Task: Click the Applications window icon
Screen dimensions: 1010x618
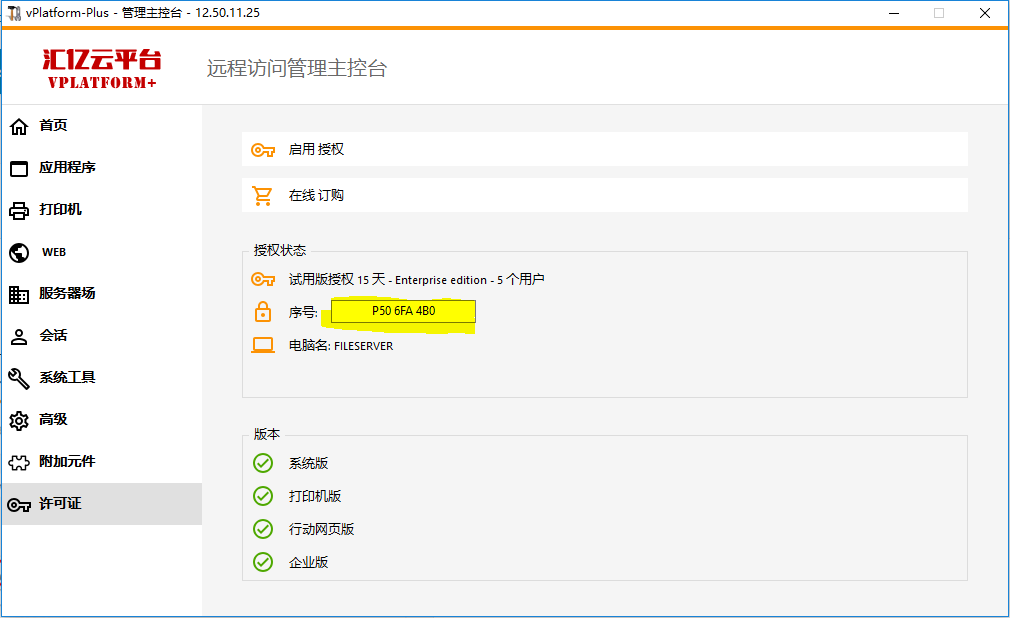Action: coord(19,168)
